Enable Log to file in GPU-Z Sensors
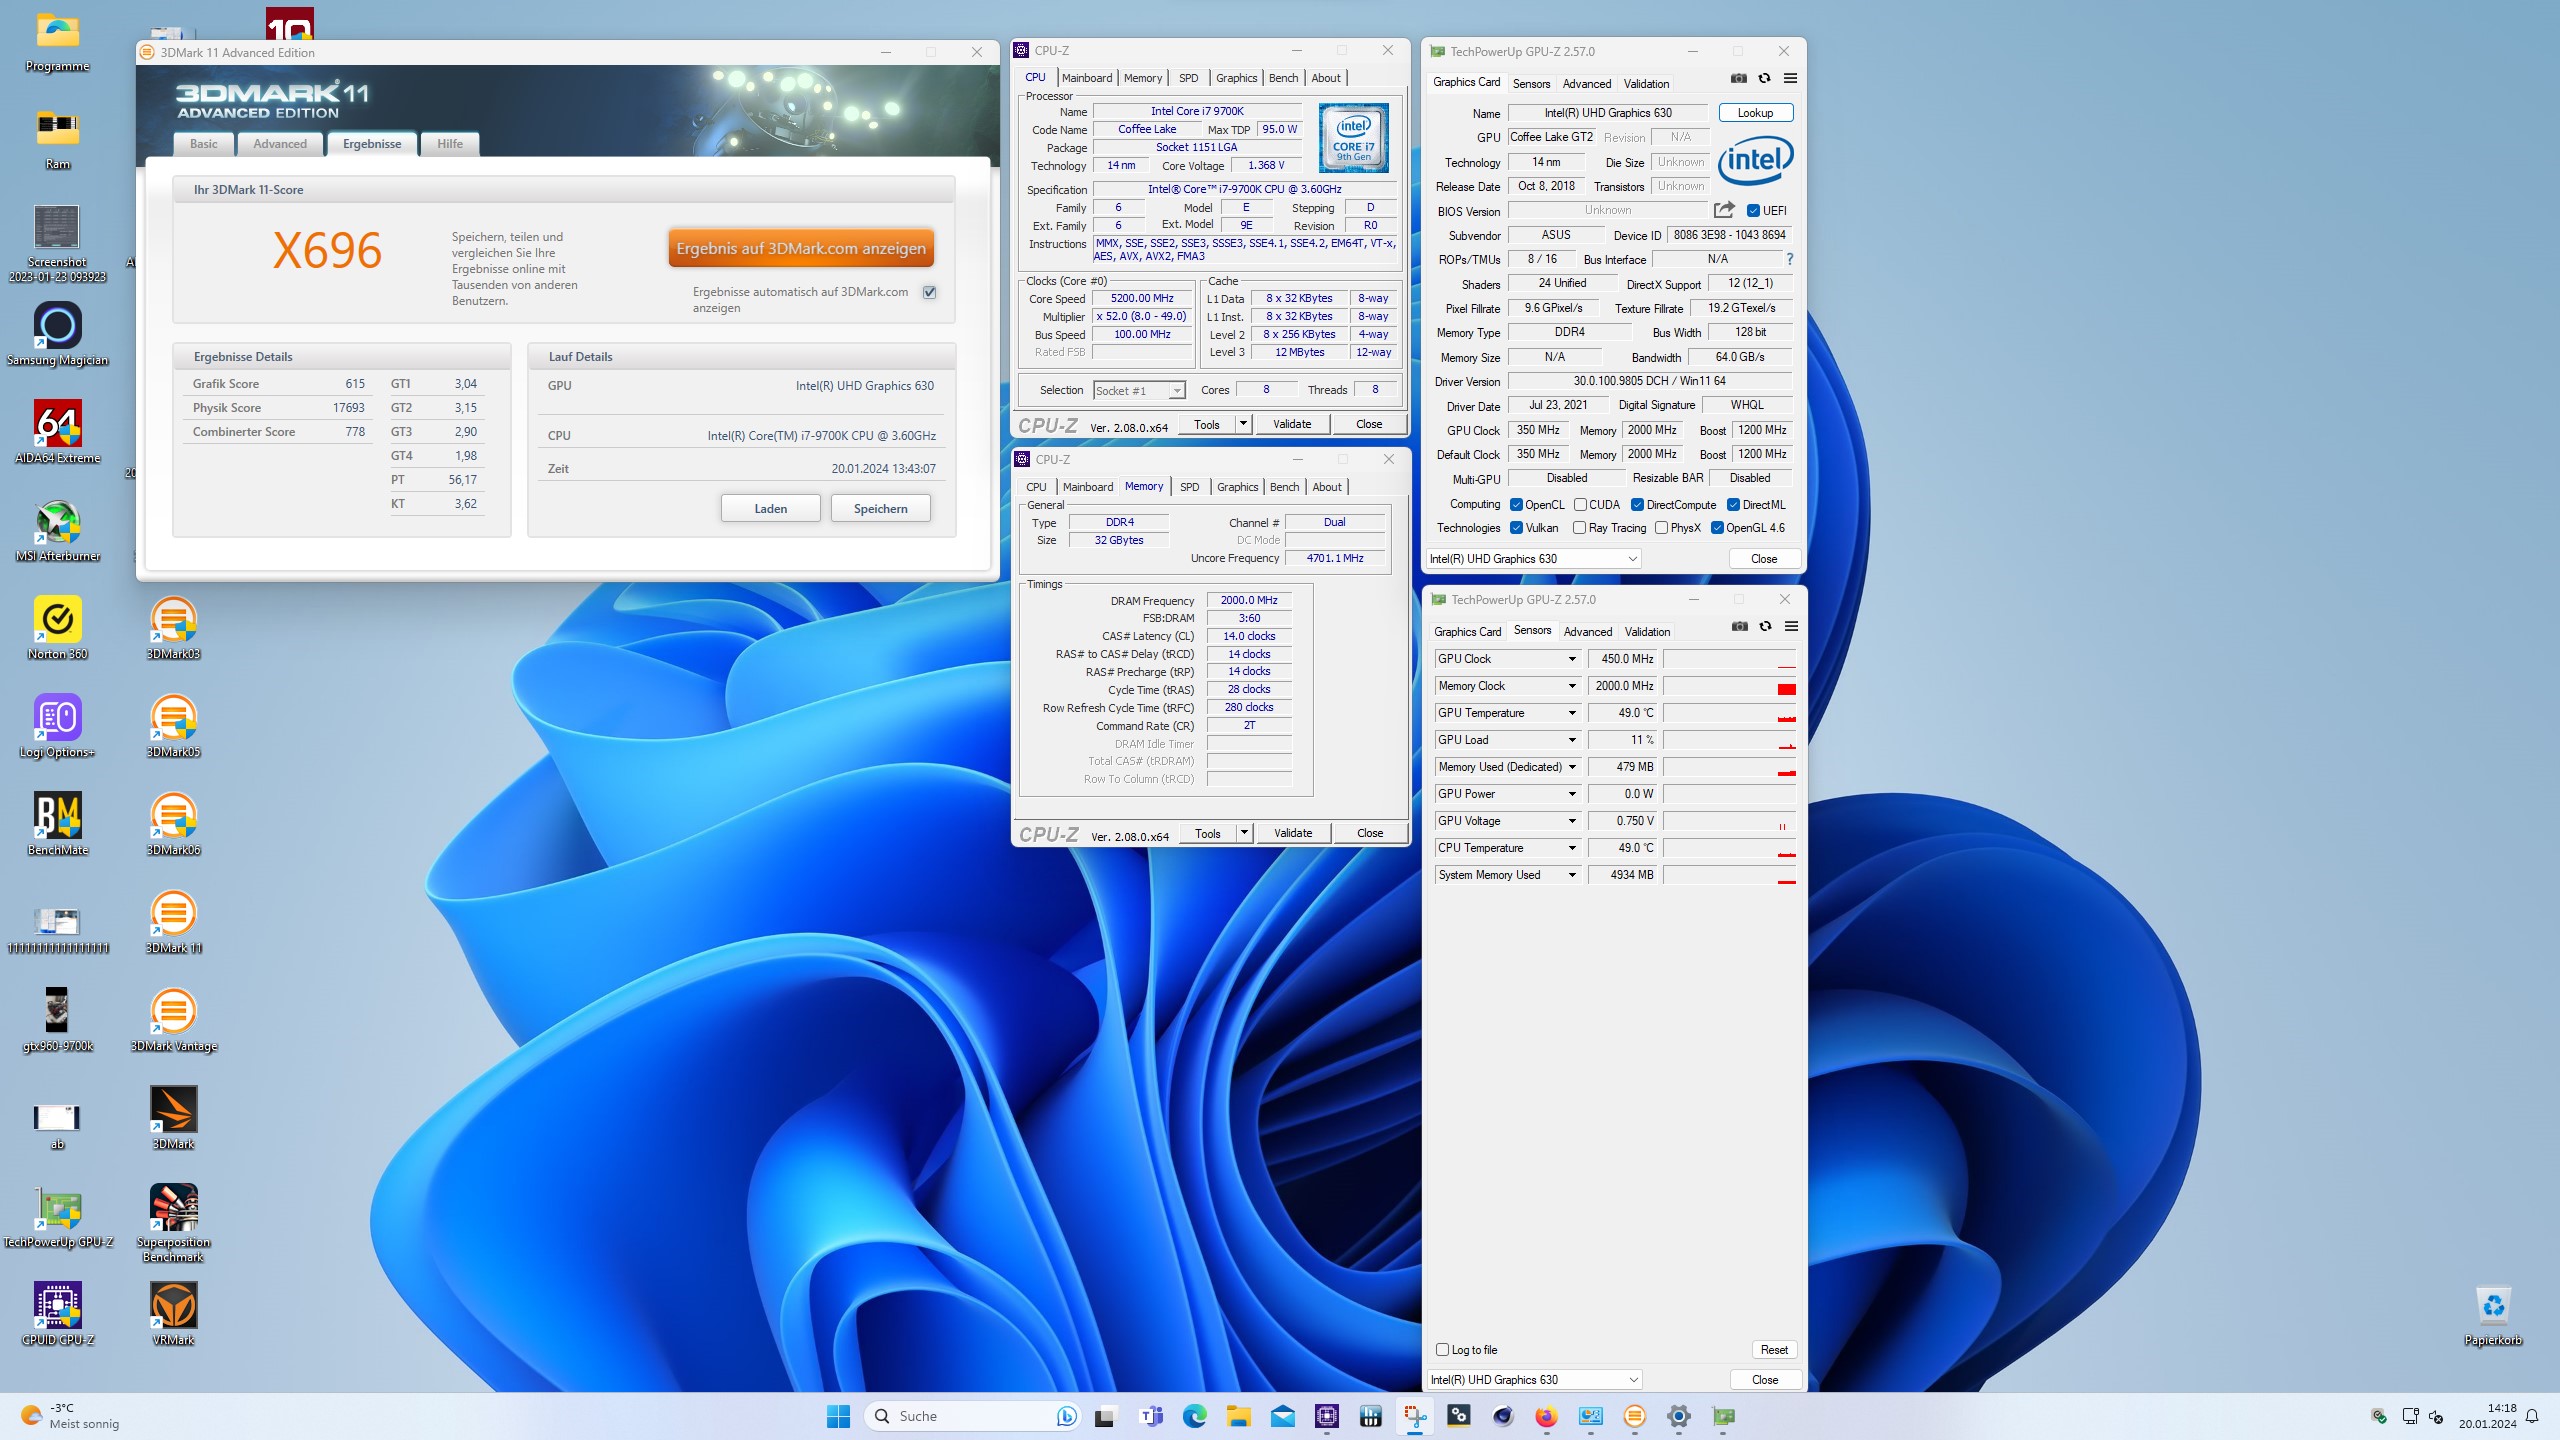This screenshot has width=2560, height=1440. [x=1442, y=1350]
